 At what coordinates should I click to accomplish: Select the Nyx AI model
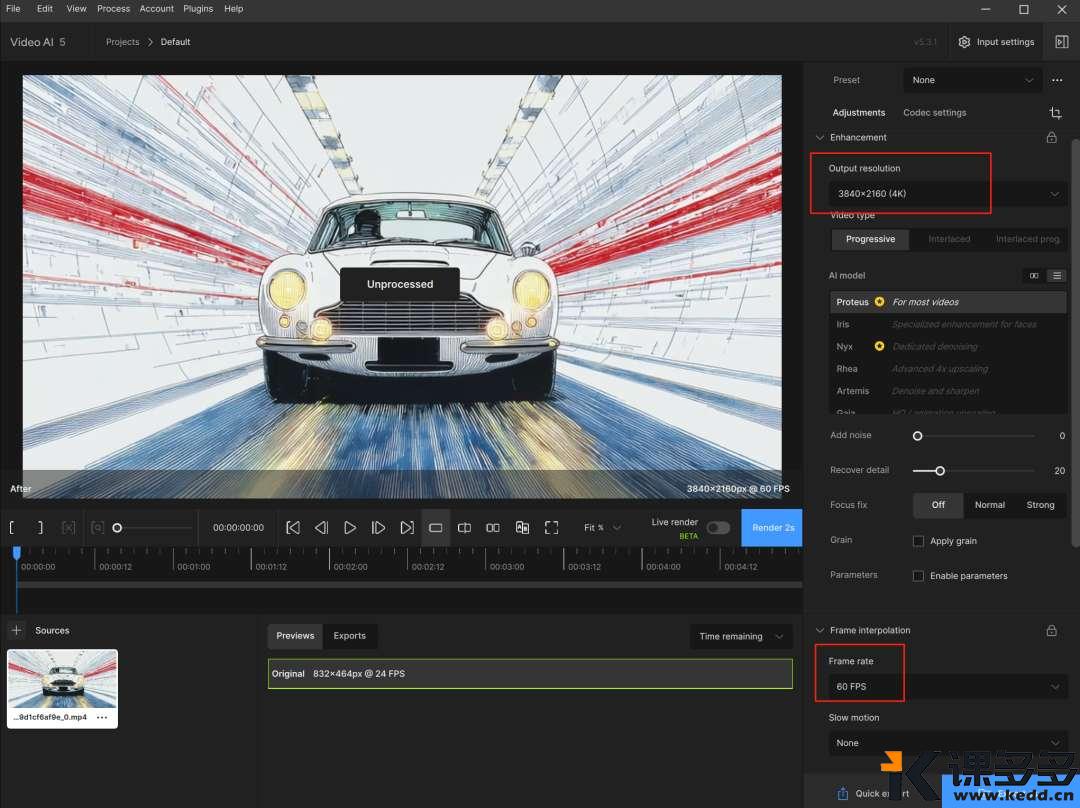tap(948, 346)
